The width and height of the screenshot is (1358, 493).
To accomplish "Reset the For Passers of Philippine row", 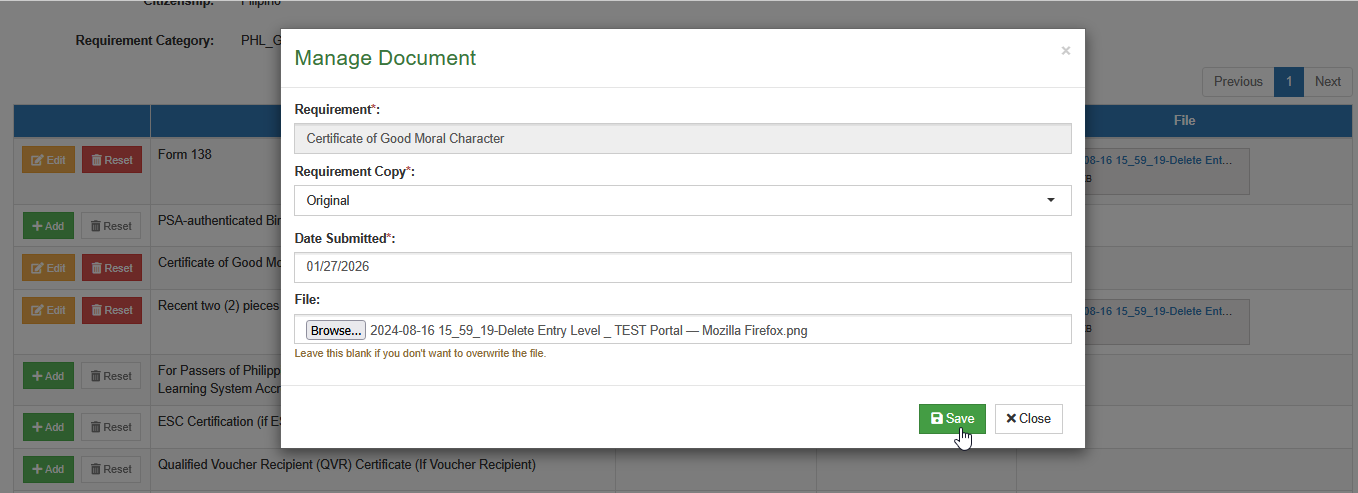I will [x=111, y=376].
